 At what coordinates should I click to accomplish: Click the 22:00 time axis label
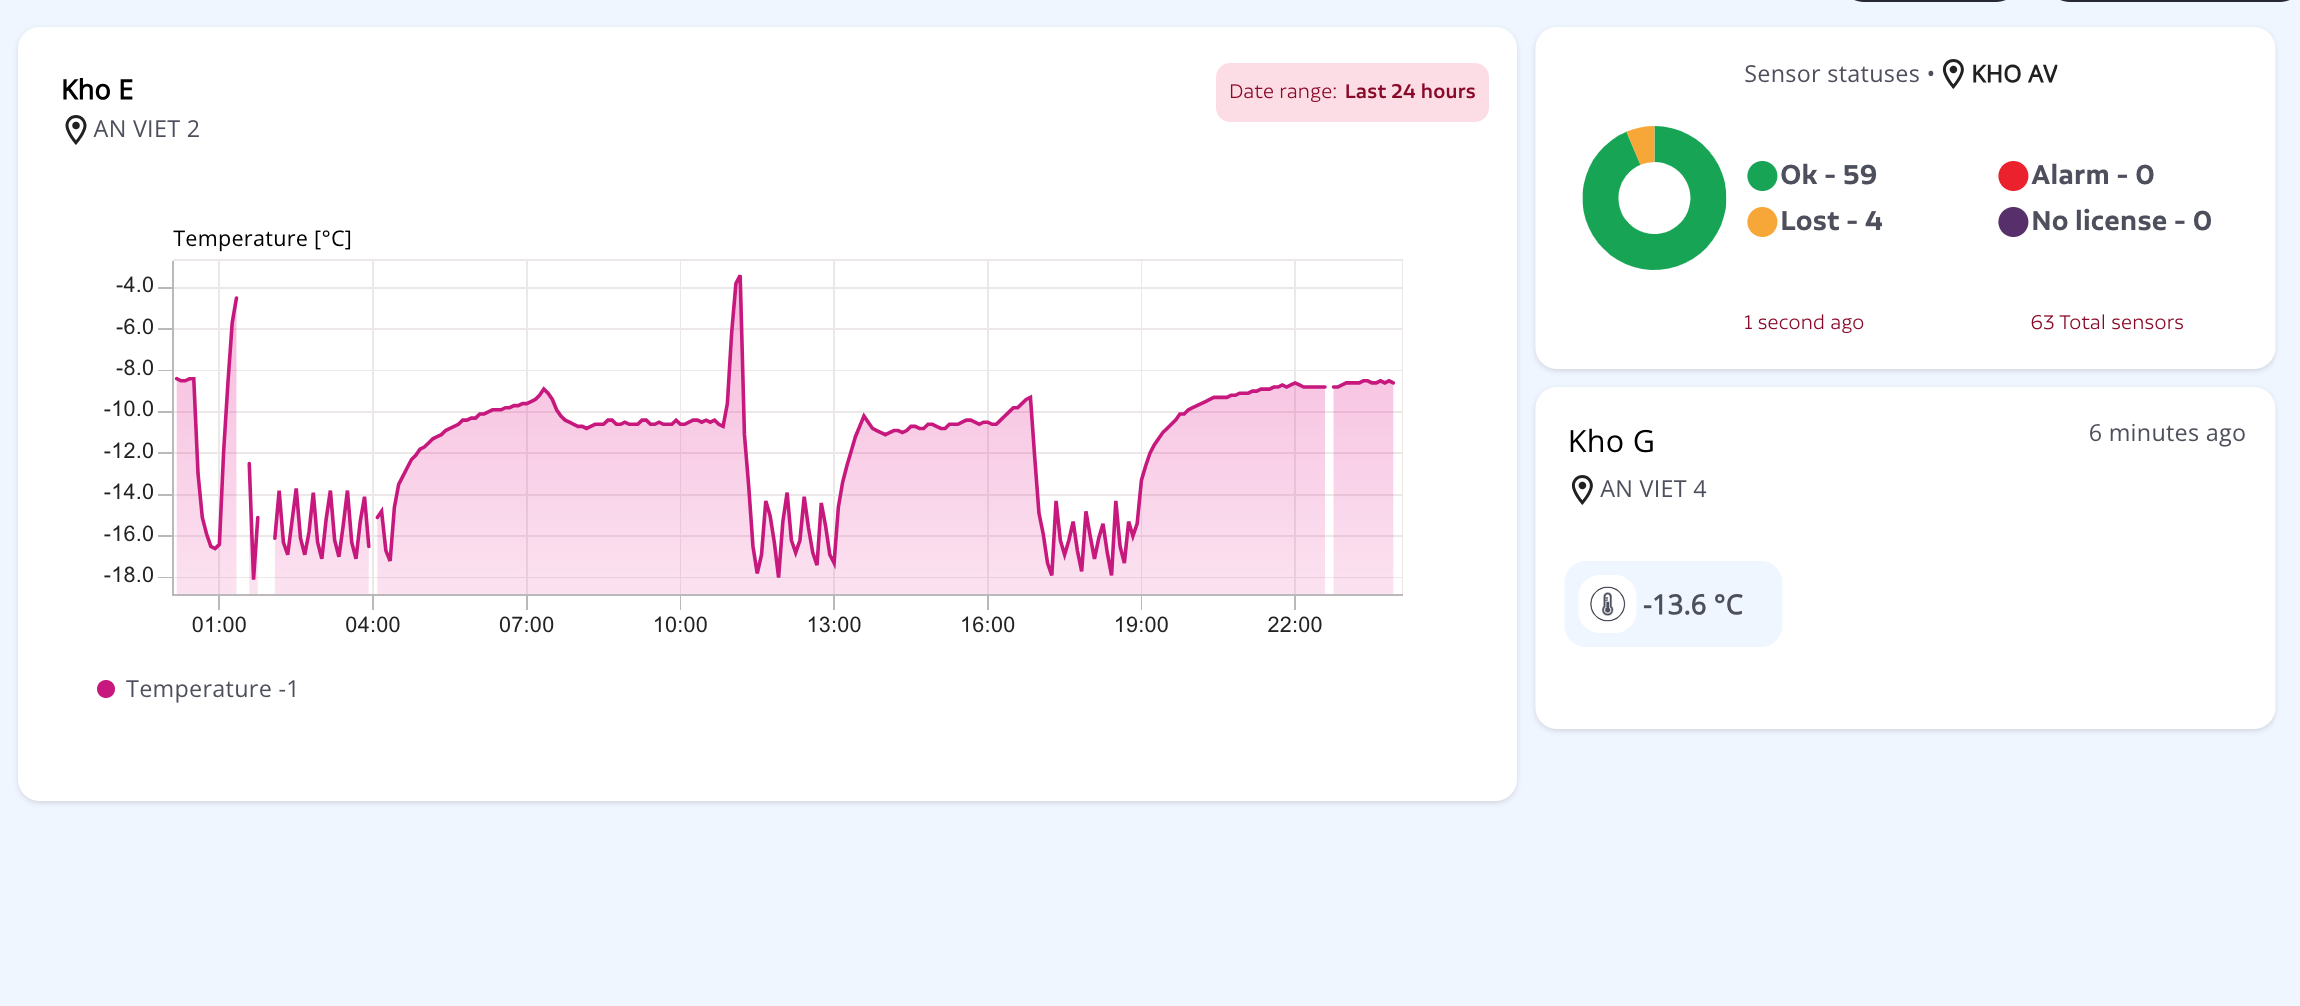tap(1294, 625)
